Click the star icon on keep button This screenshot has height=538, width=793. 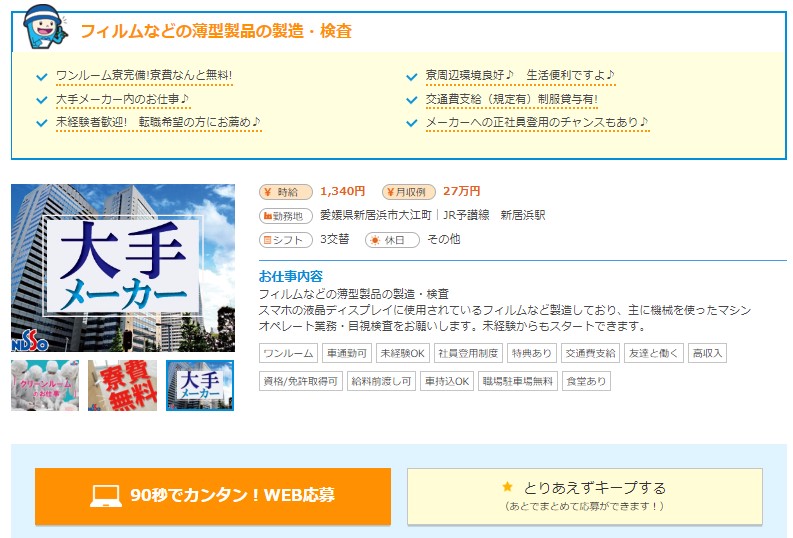coord(507,487)
